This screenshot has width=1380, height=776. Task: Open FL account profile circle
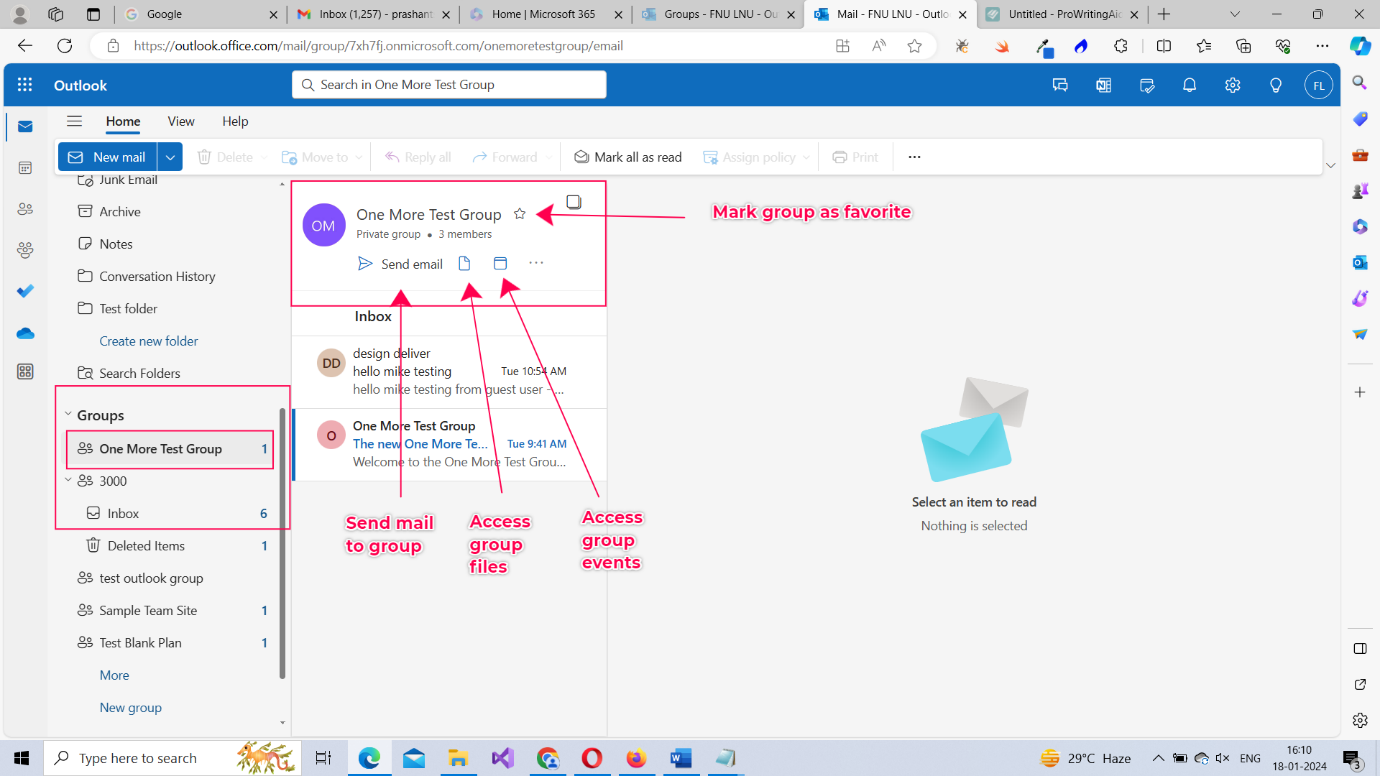(1319, 85)
